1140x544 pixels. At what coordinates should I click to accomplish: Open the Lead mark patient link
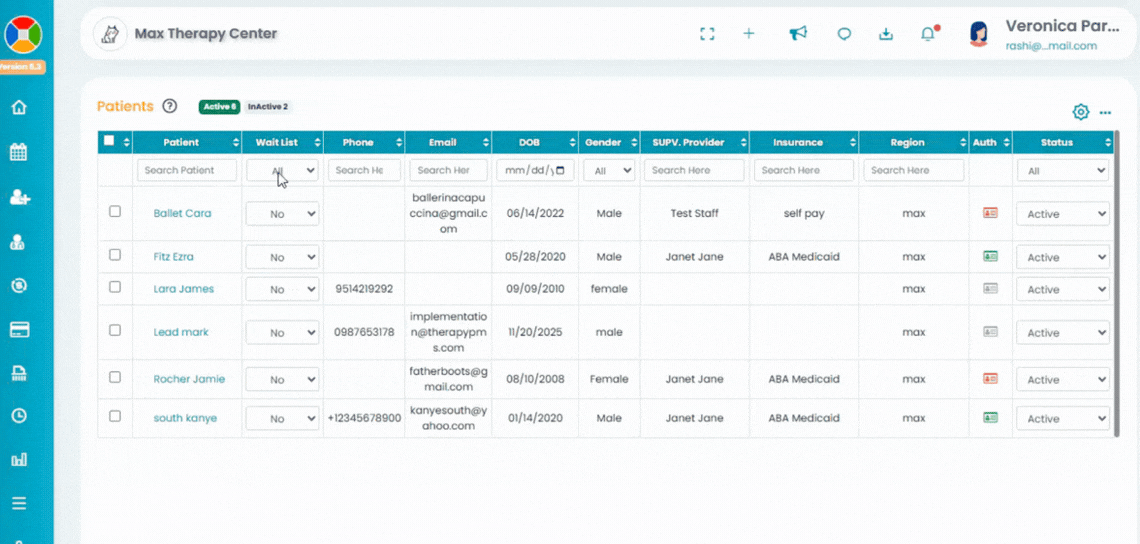181,332
